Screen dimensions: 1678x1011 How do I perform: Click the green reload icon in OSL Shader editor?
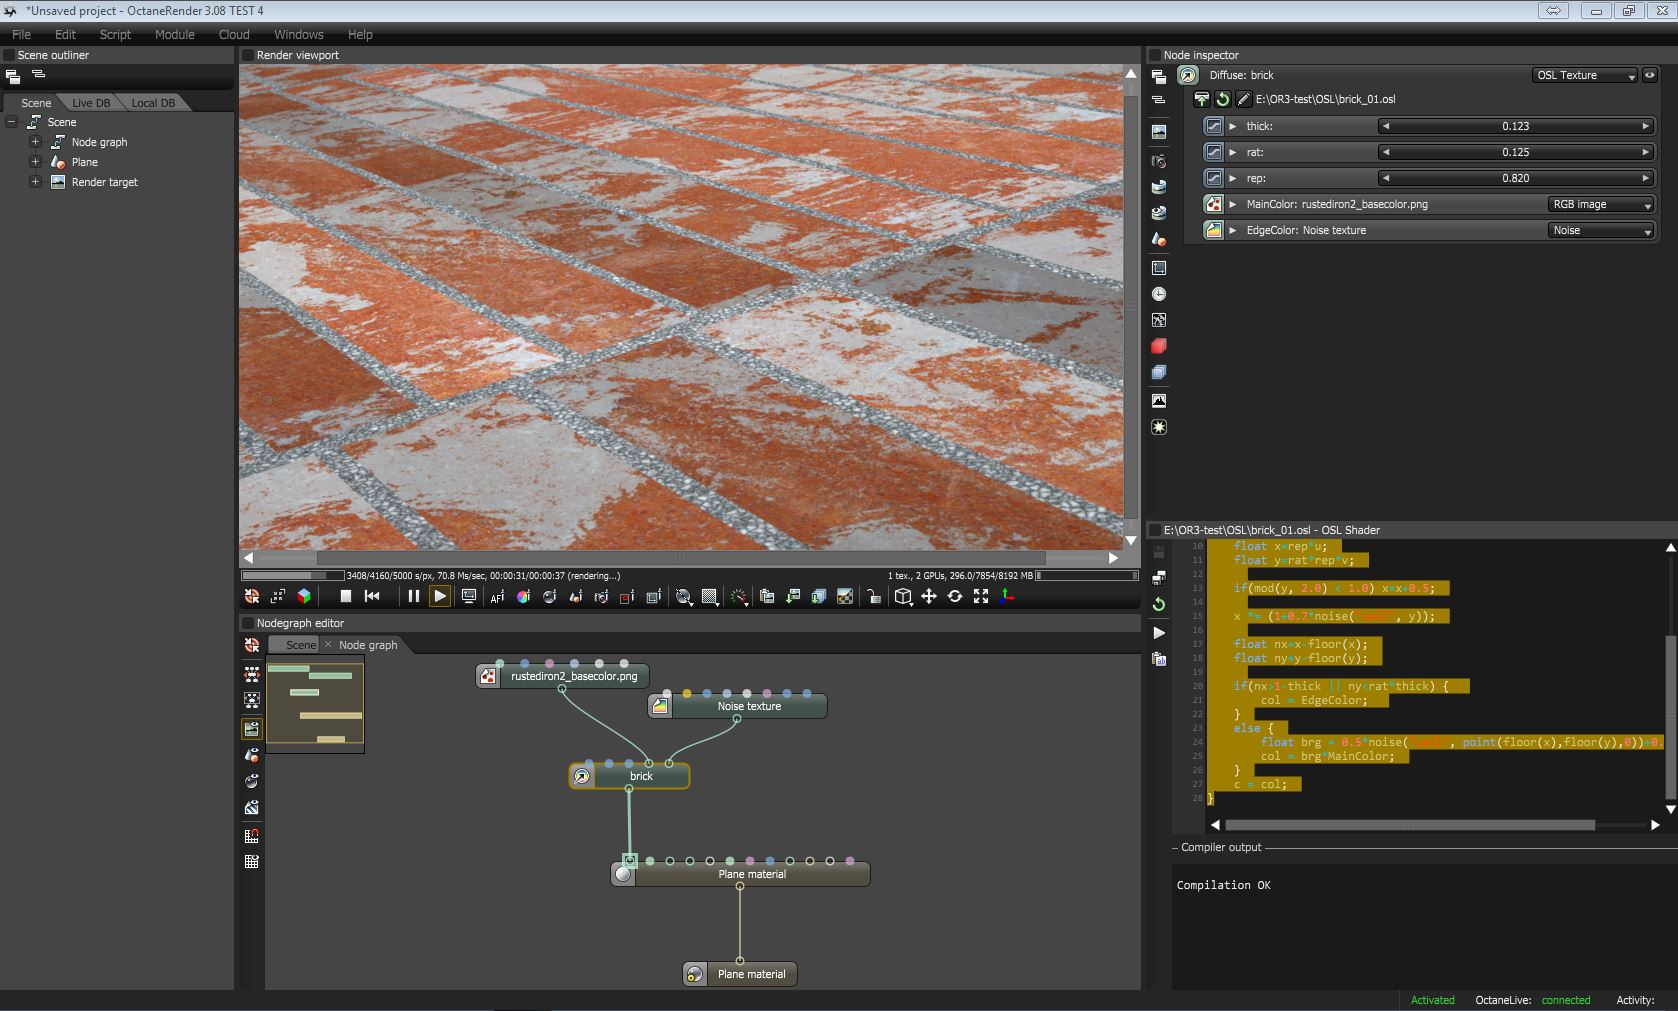pos(1159,604)
